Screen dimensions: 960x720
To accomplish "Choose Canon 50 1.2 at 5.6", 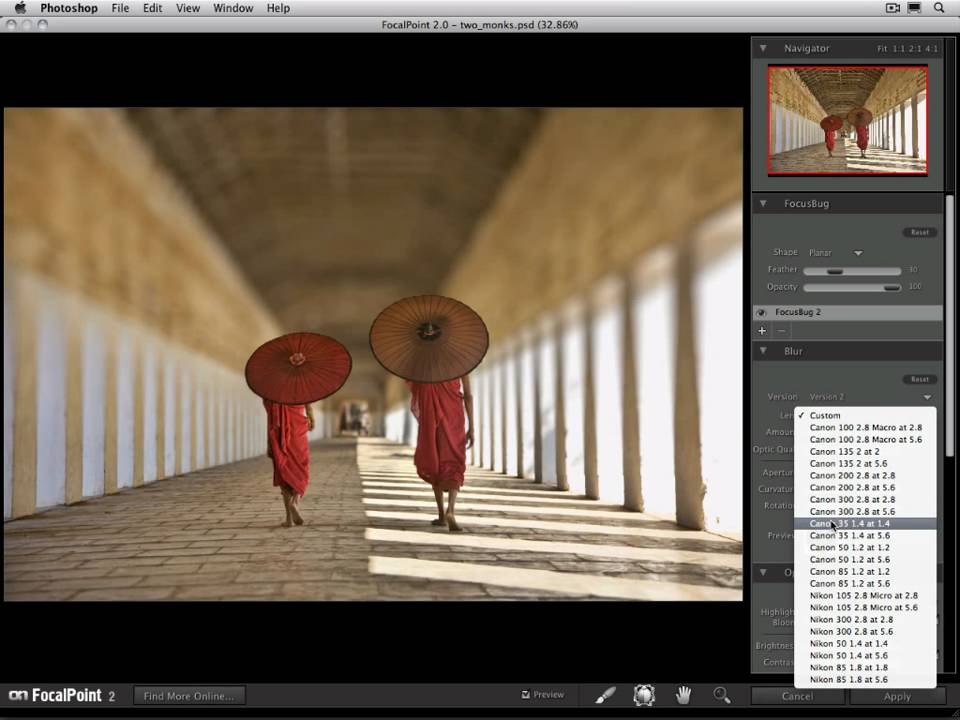I will 865,560.
